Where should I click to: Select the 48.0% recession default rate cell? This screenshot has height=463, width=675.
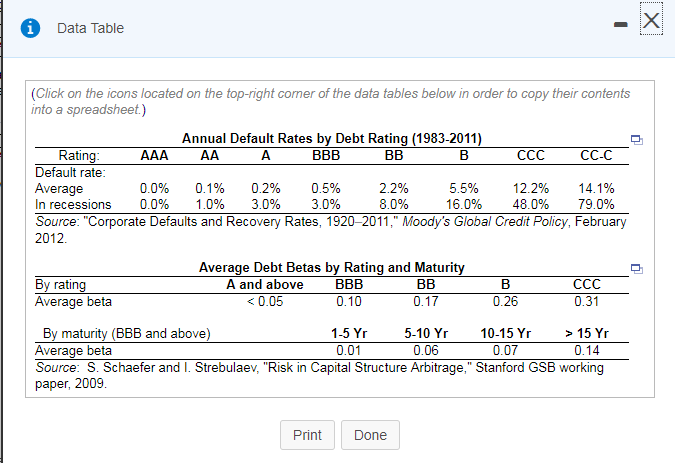[531, 204]
